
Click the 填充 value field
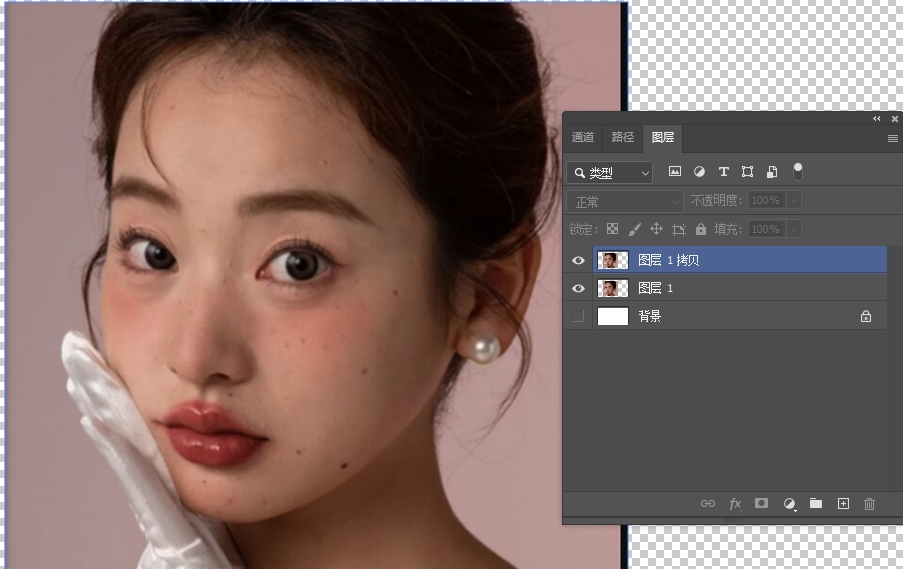(767, 229)
